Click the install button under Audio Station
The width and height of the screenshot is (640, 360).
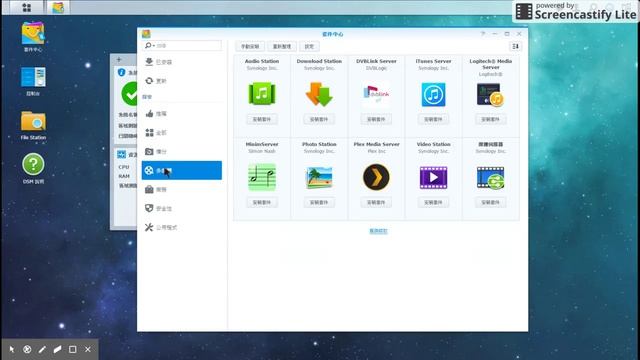(x=262, y=119)
